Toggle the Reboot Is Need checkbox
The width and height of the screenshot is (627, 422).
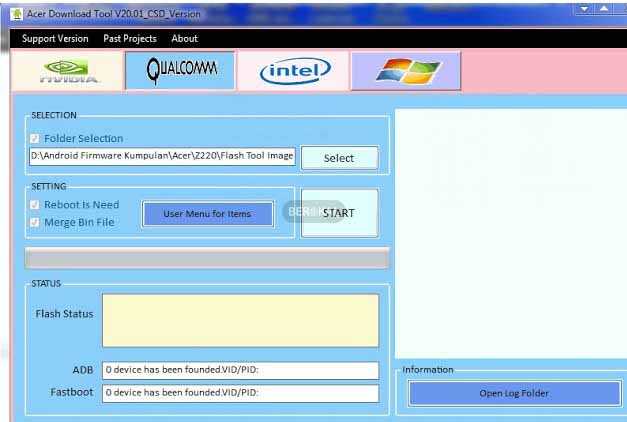coord(34,205)
